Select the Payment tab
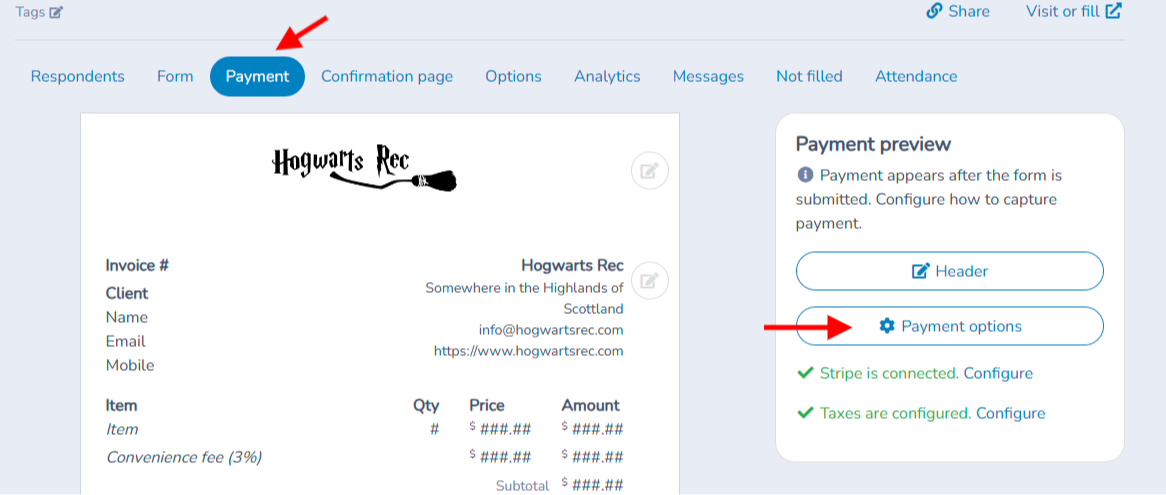 tap(257, 76)
